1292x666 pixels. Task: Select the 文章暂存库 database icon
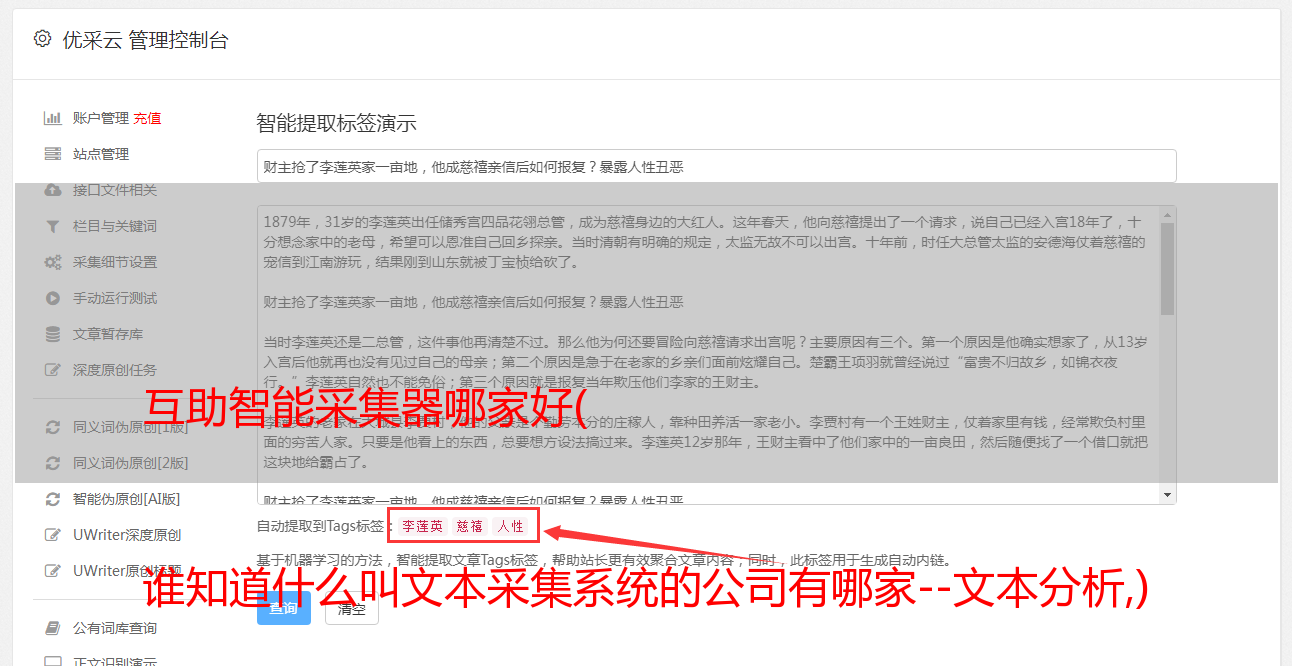point(53,334)
